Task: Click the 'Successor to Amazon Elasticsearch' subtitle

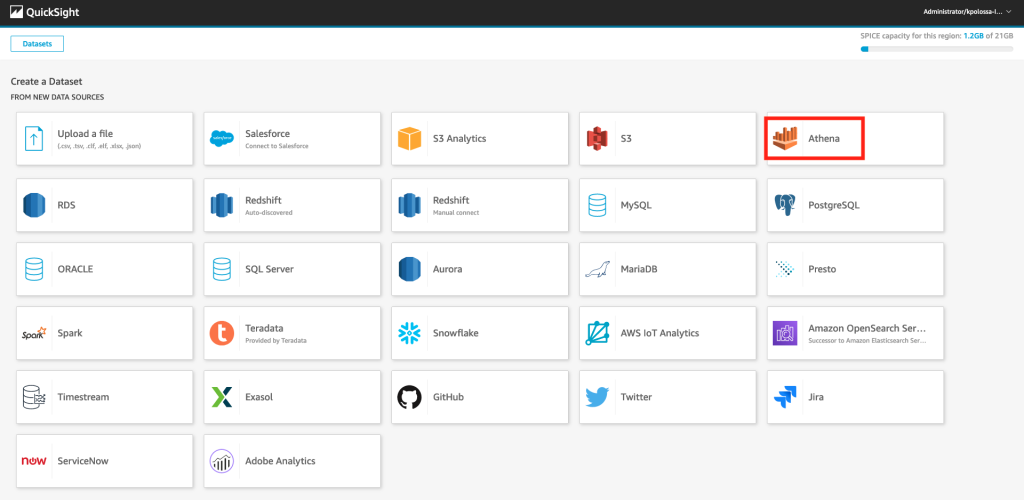Action: pyautogui.click(x=867, y=340)
